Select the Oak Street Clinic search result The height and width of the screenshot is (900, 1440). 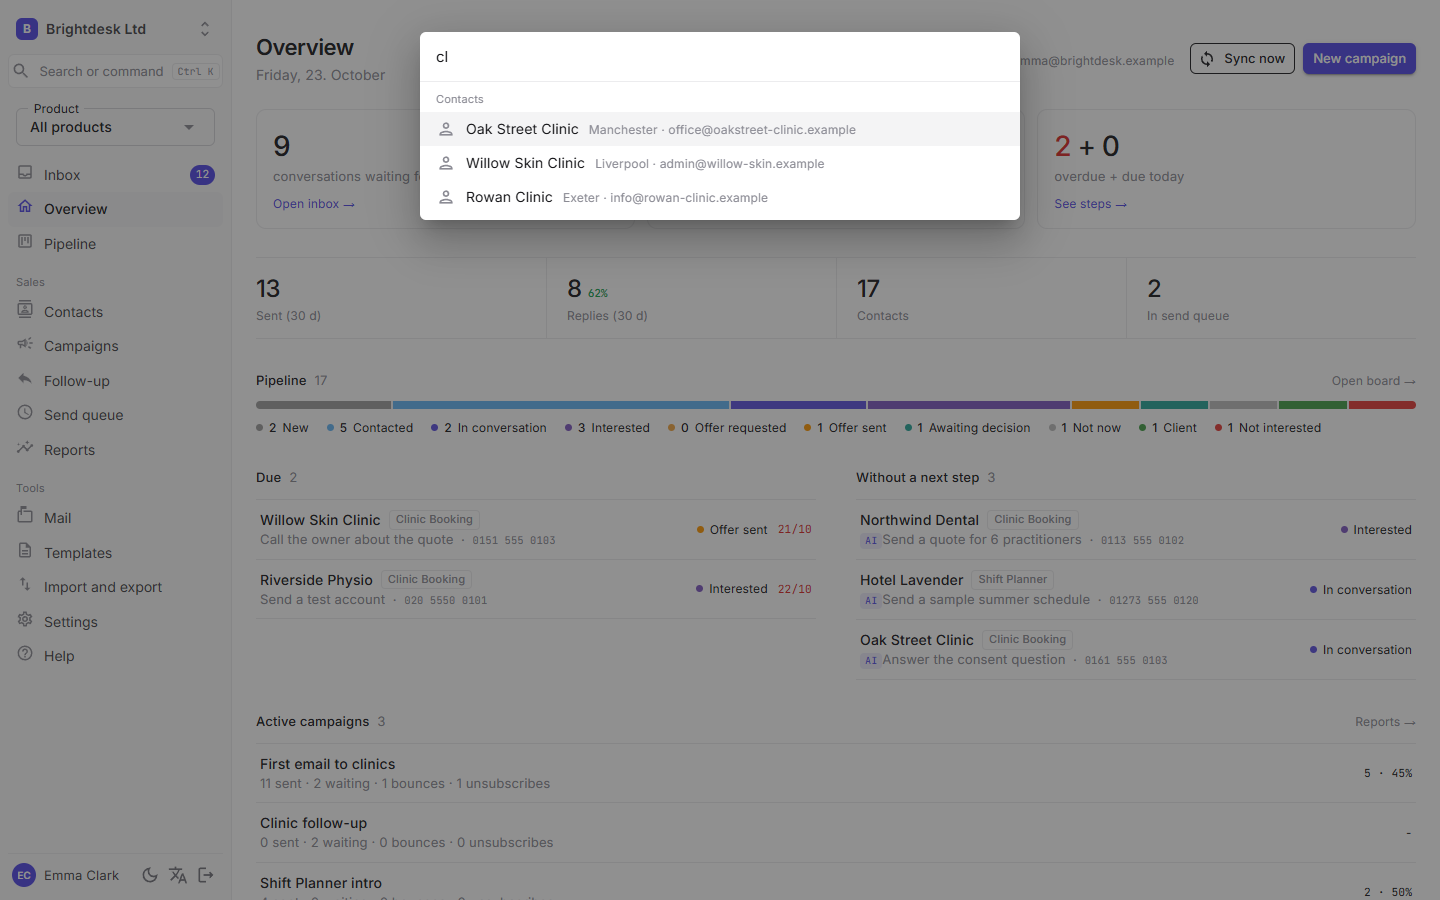[x=720, y=129]
